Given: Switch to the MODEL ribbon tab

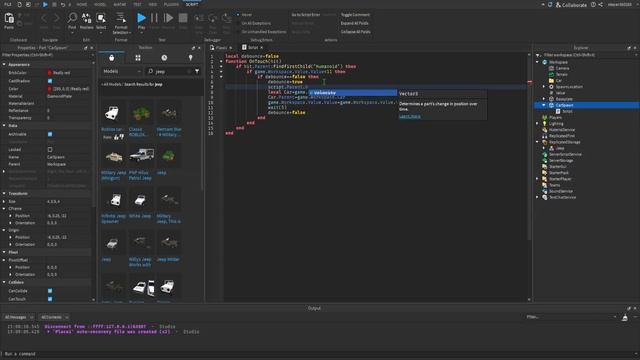Looking at the screenshot, I should [100, 4].
